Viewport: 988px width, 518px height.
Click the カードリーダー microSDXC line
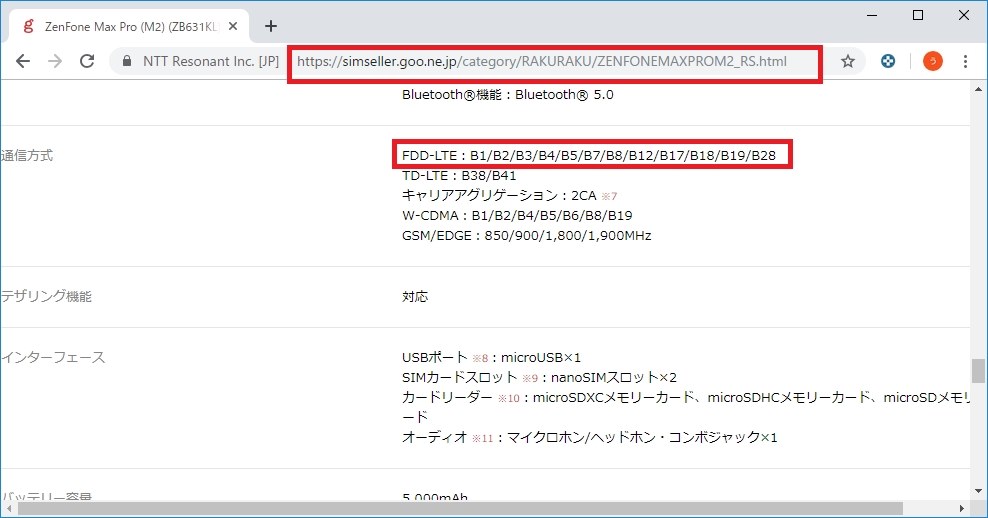(686, 398)
